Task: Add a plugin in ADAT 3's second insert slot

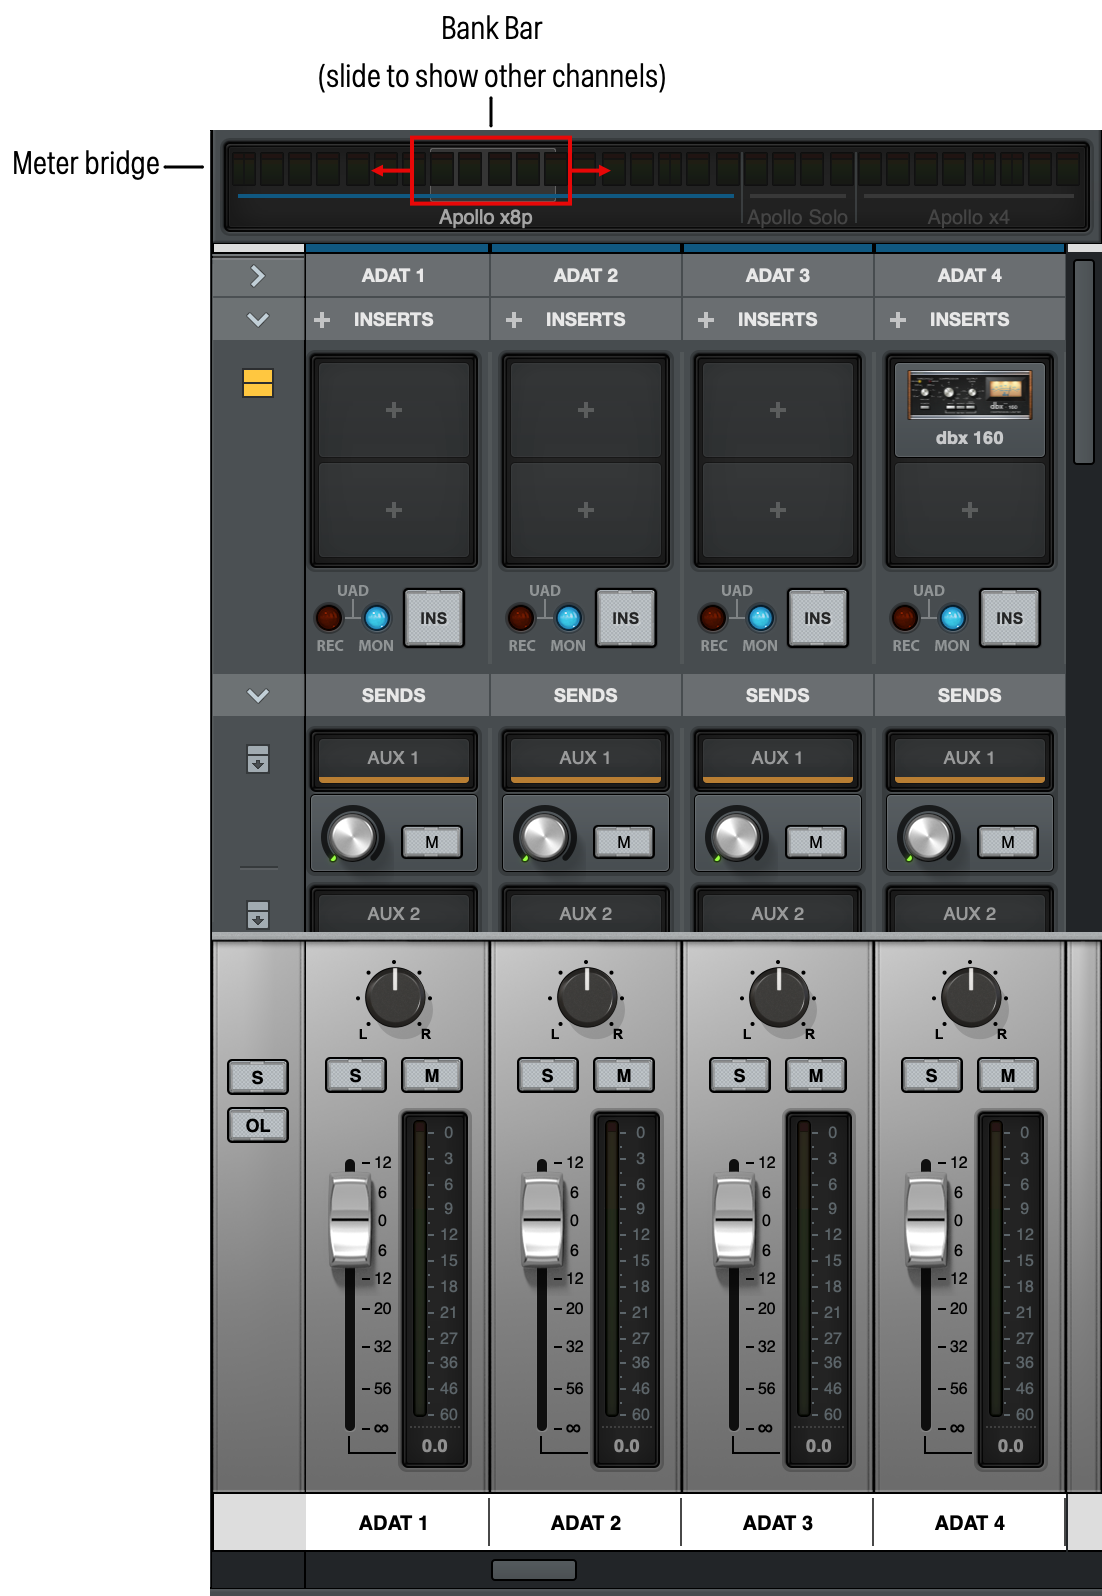Action: [x=778, y=510]
